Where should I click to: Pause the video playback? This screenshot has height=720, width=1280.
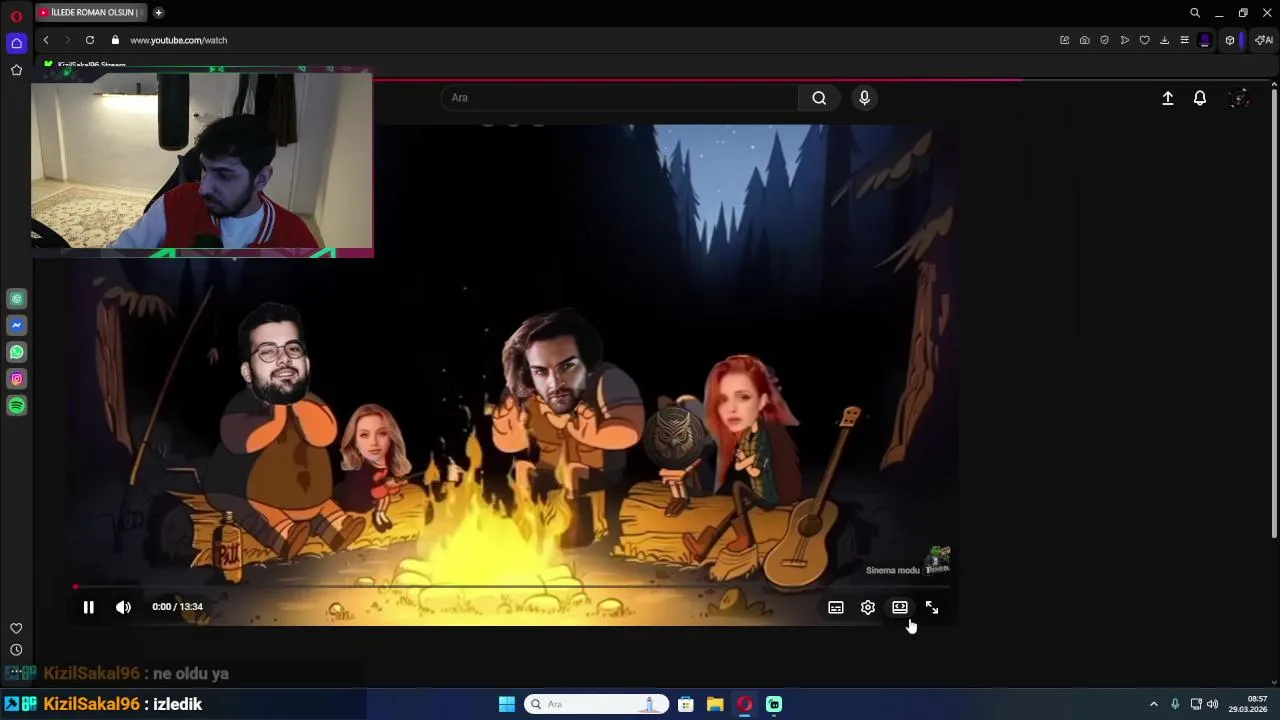(88, 607)
